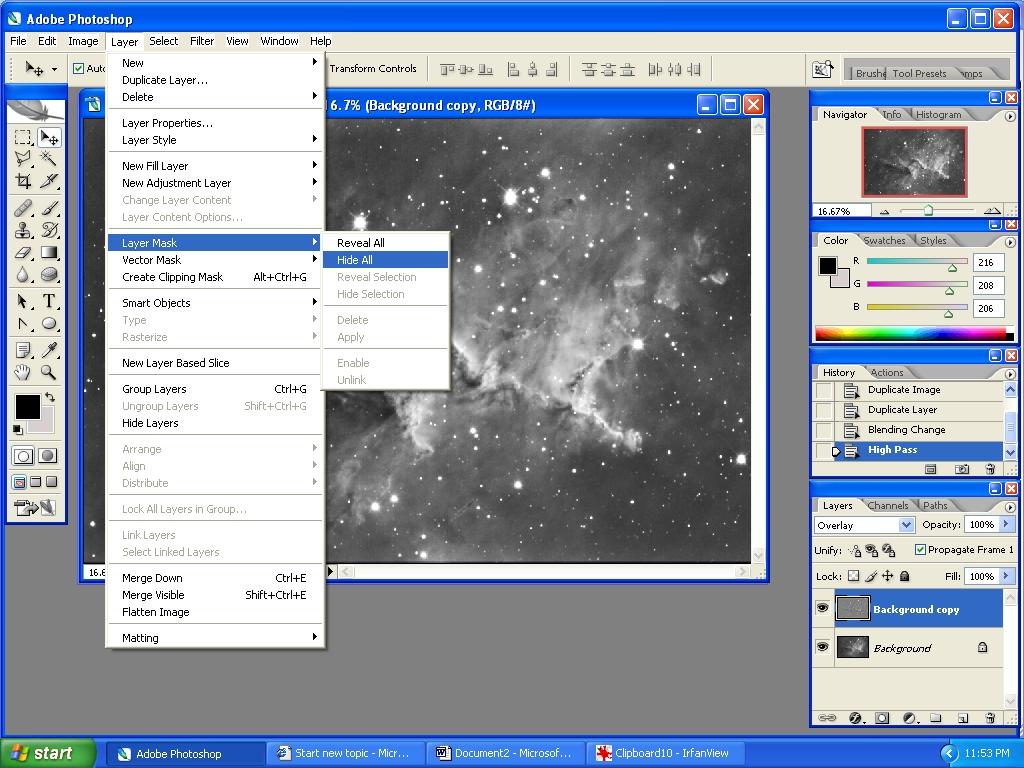Create new snapshot in History panel
The height and width of the screenshot is (768, 1024).
click(x=962, y=469)
